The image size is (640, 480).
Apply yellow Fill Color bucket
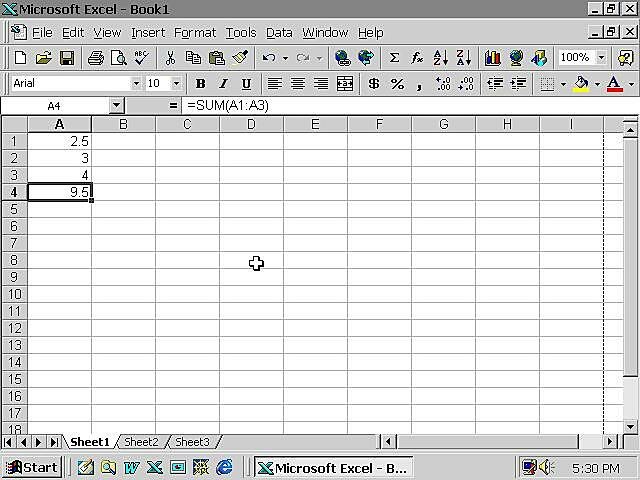tap(581, 84)
